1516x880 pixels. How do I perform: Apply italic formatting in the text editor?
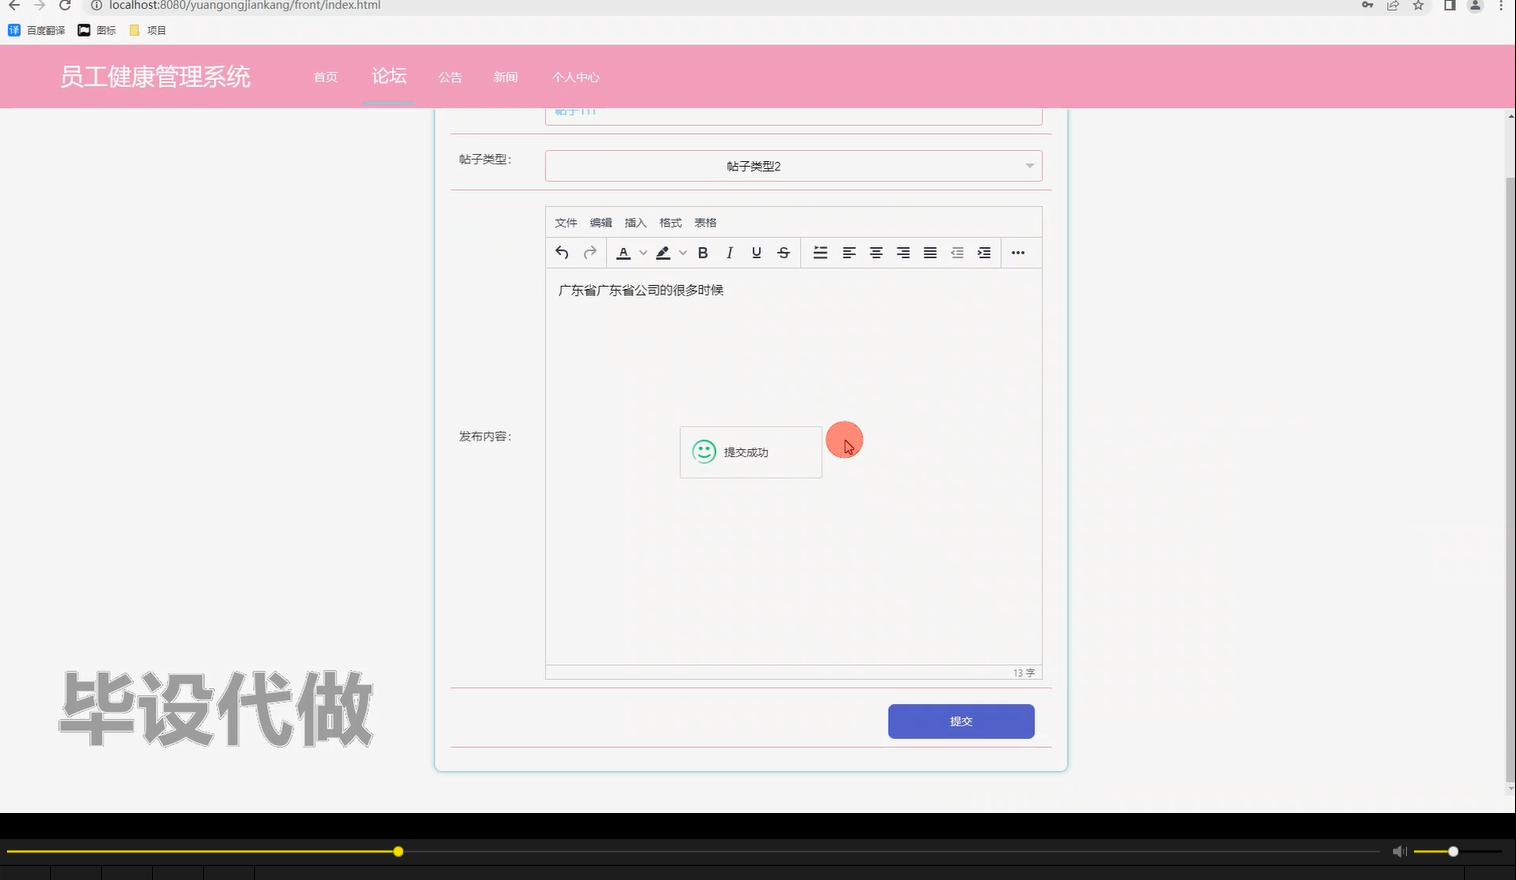tap(729, 252)
